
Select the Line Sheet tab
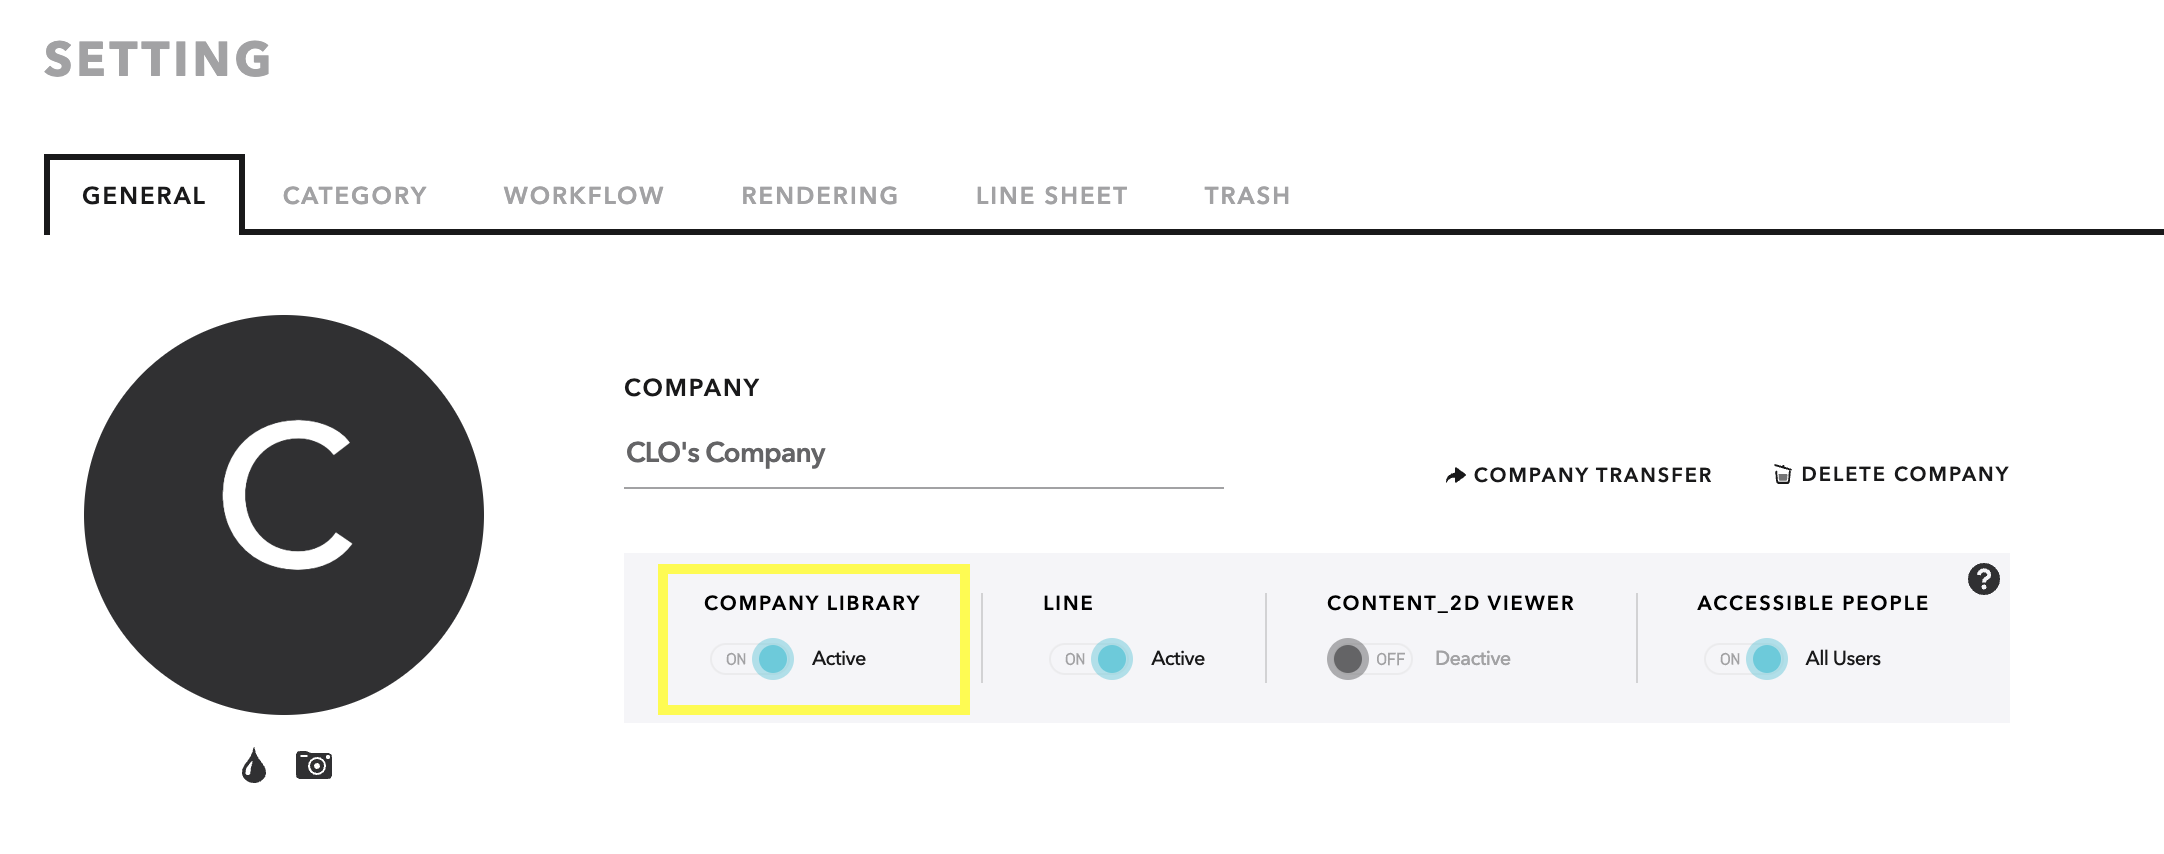(1052, 196)
